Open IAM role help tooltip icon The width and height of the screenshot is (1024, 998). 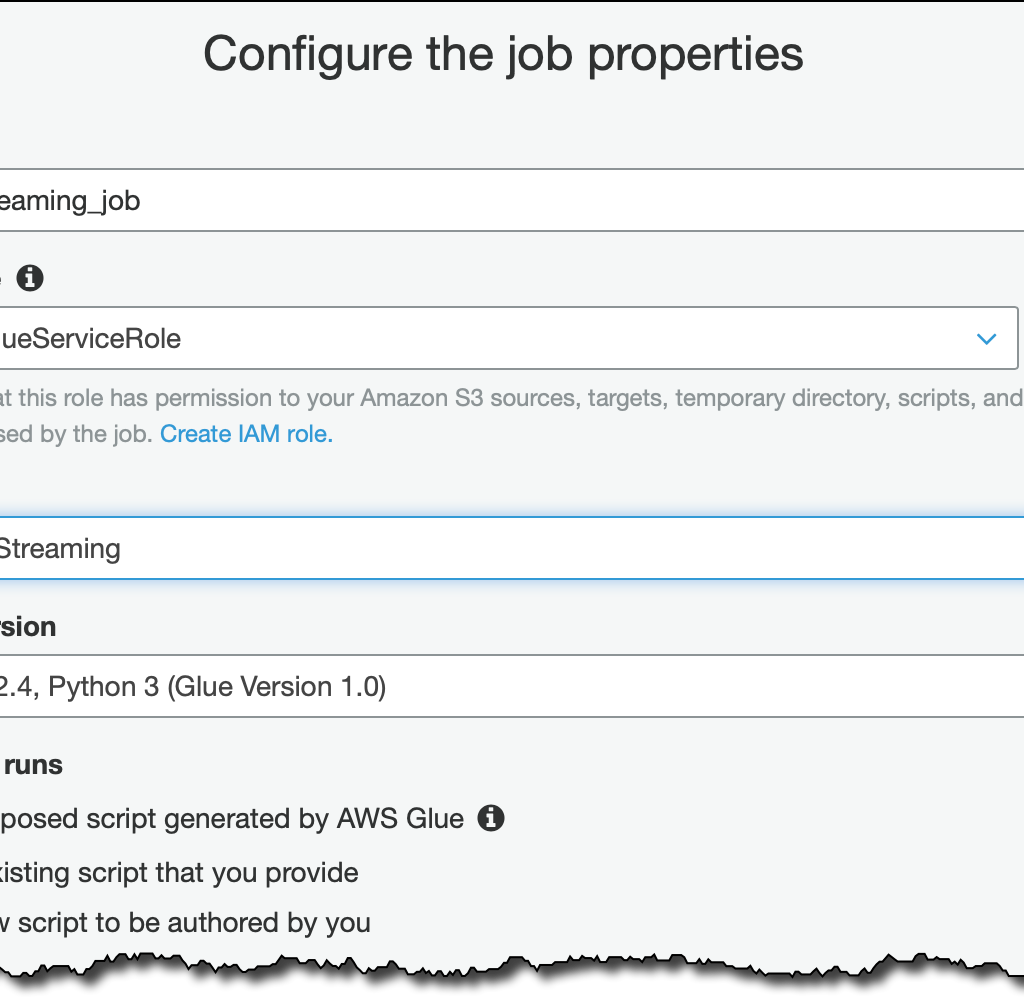coord(30,278)
